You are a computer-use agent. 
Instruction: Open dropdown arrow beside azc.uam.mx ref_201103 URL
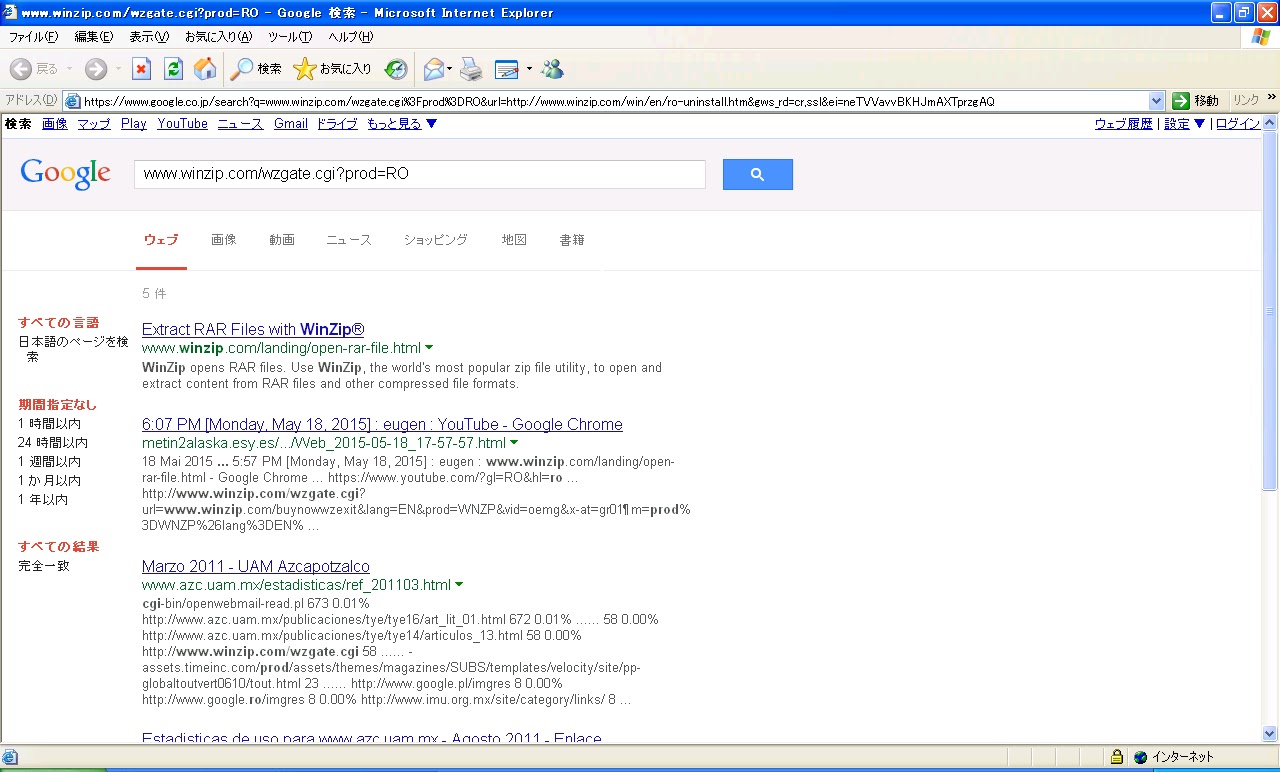(459, 585)
